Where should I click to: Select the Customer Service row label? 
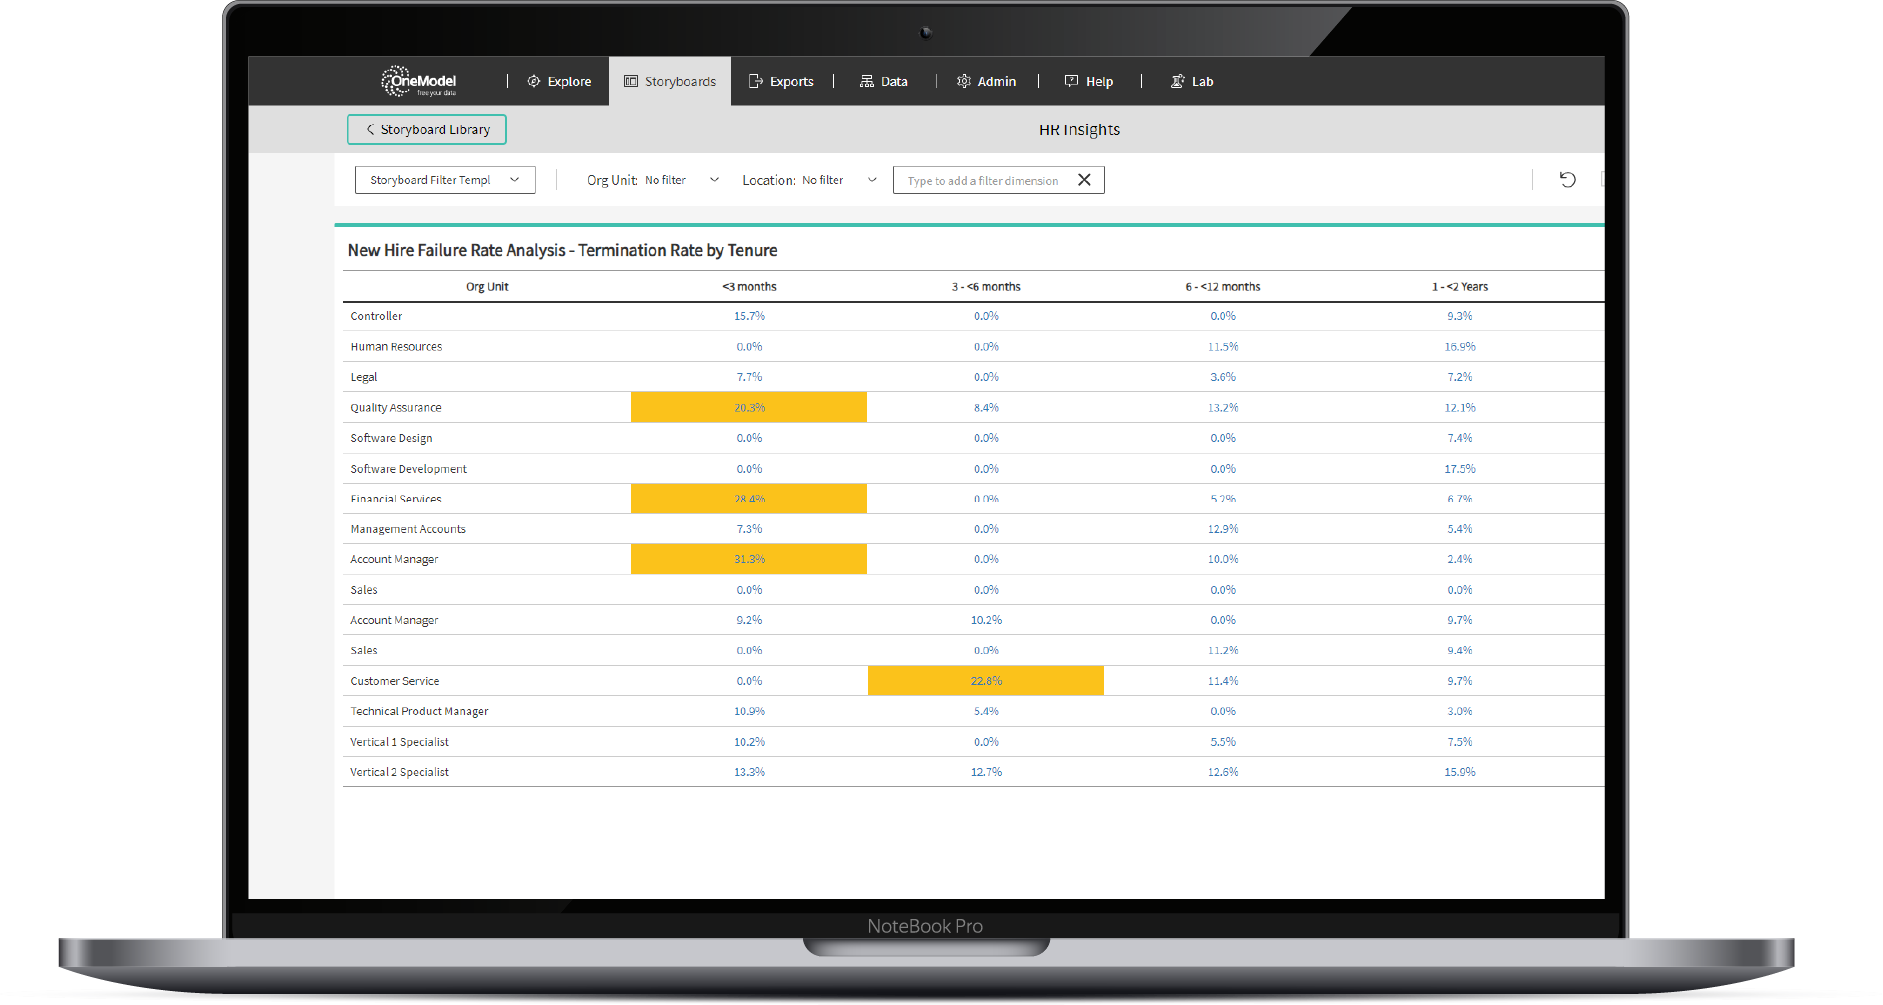[x=395, y=681]
